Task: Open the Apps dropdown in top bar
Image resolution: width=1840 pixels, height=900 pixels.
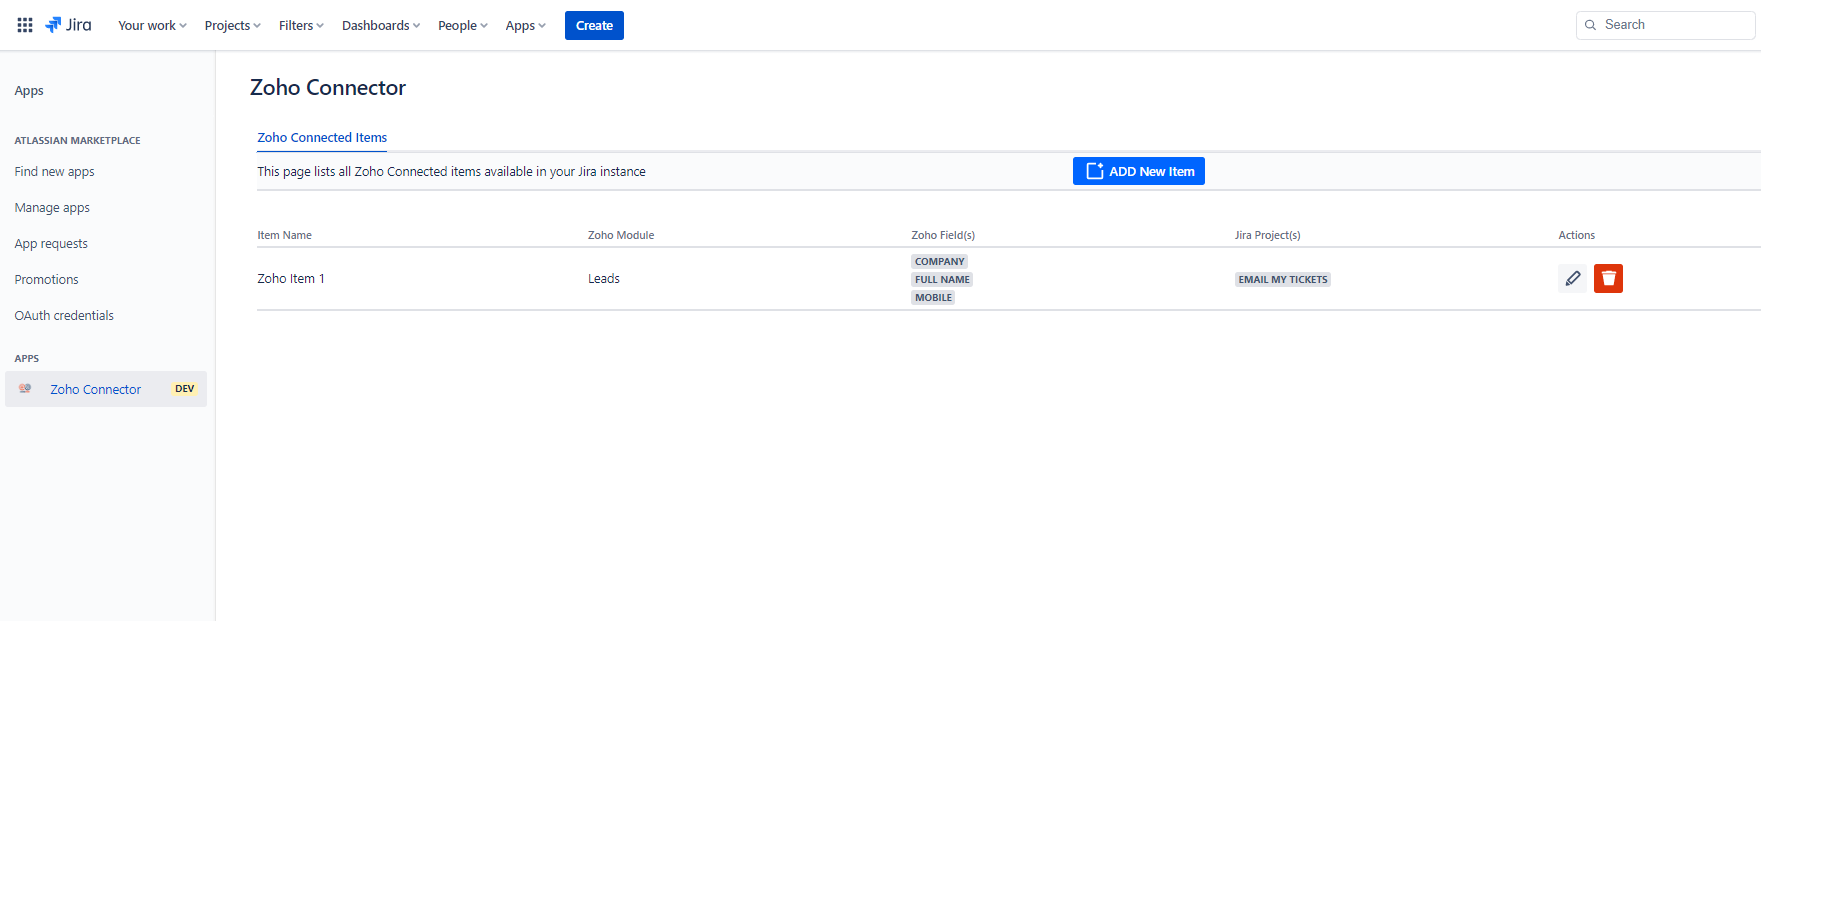Action: pyautogui.click(x=525, y=26)
